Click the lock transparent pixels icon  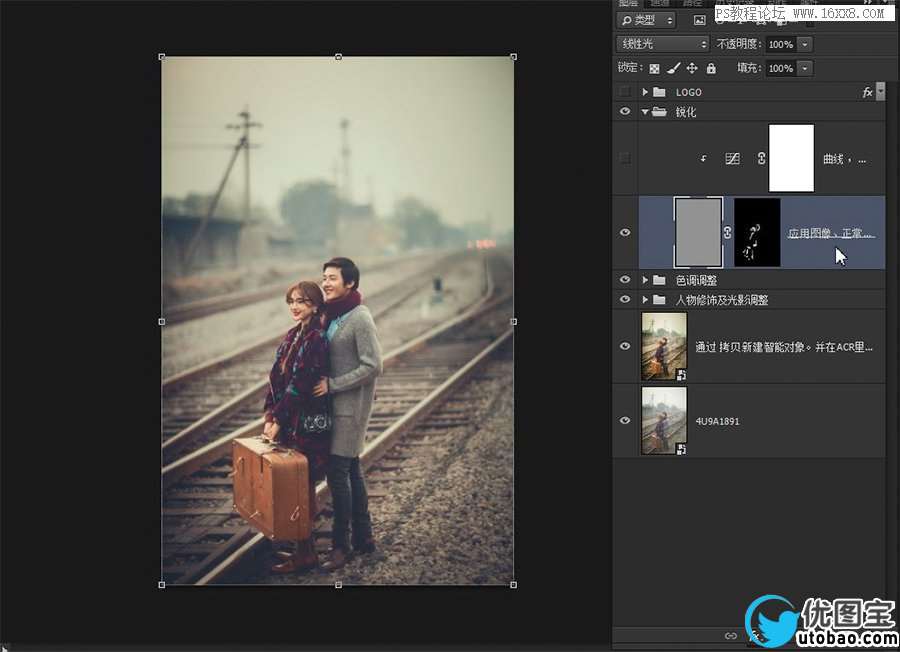point(654,69)
